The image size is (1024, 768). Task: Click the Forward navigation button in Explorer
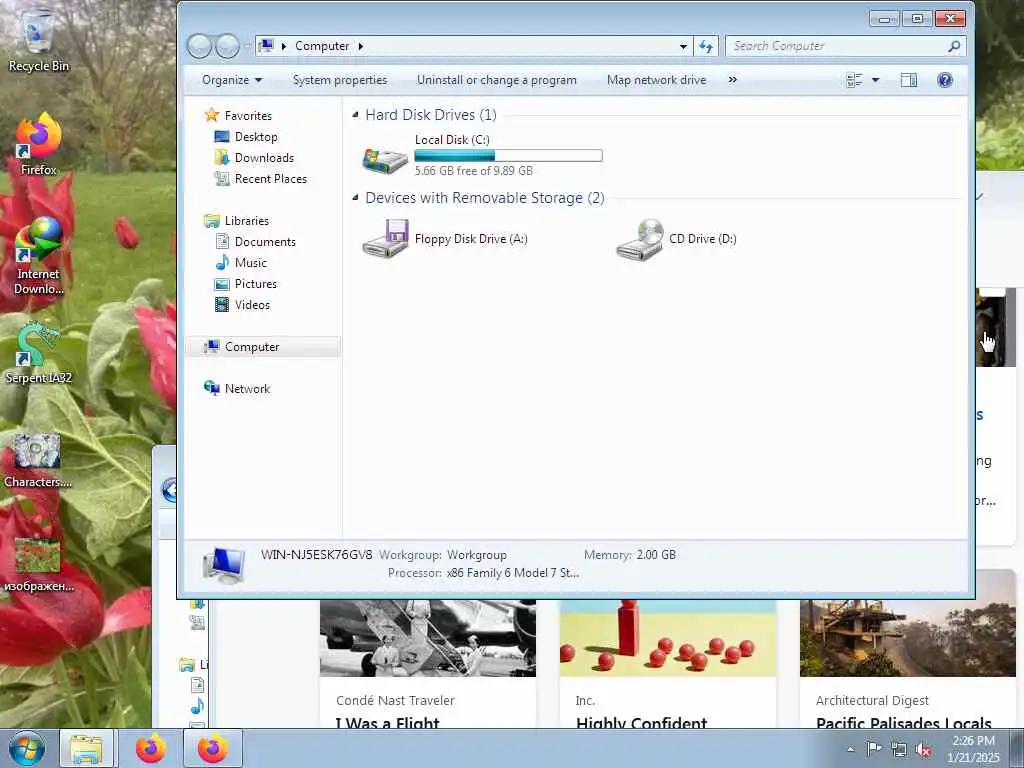[x=227, y=46]
